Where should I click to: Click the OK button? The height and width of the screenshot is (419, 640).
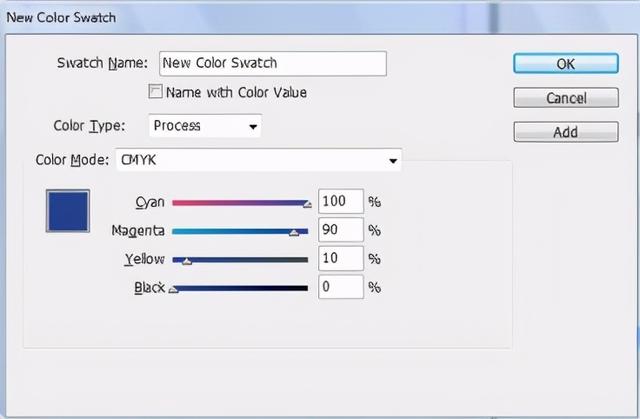coord(566,64)
